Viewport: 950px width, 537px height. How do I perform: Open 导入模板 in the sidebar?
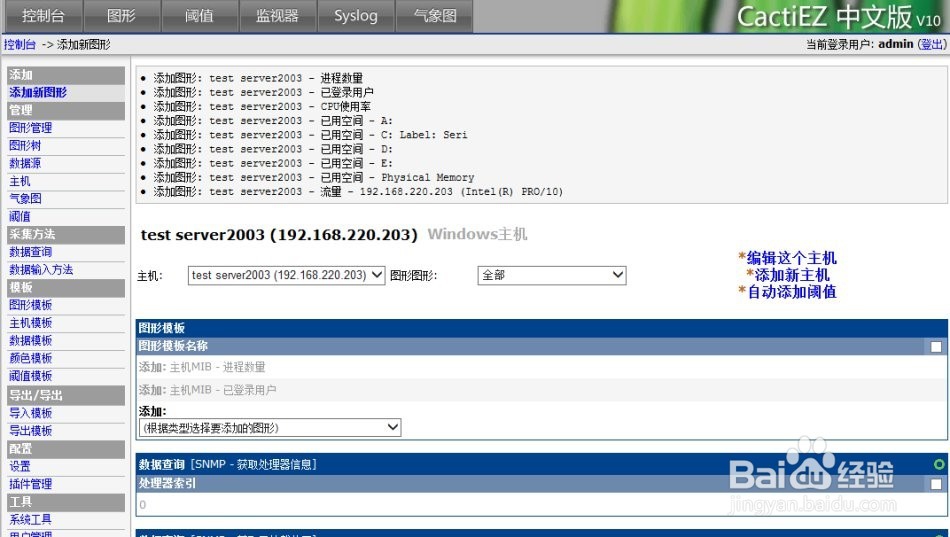point(30,413)
